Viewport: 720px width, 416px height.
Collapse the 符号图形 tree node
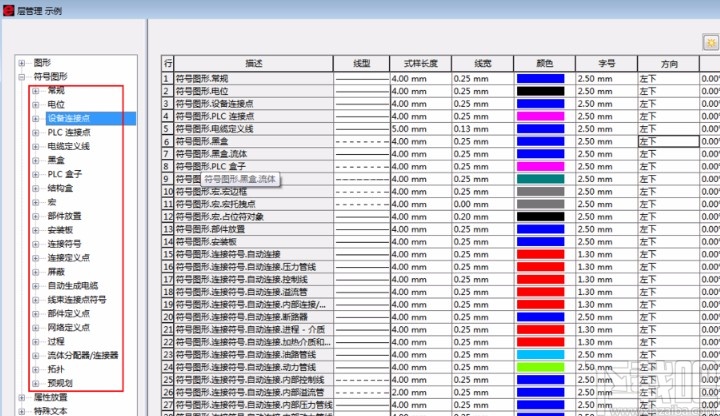22,77
